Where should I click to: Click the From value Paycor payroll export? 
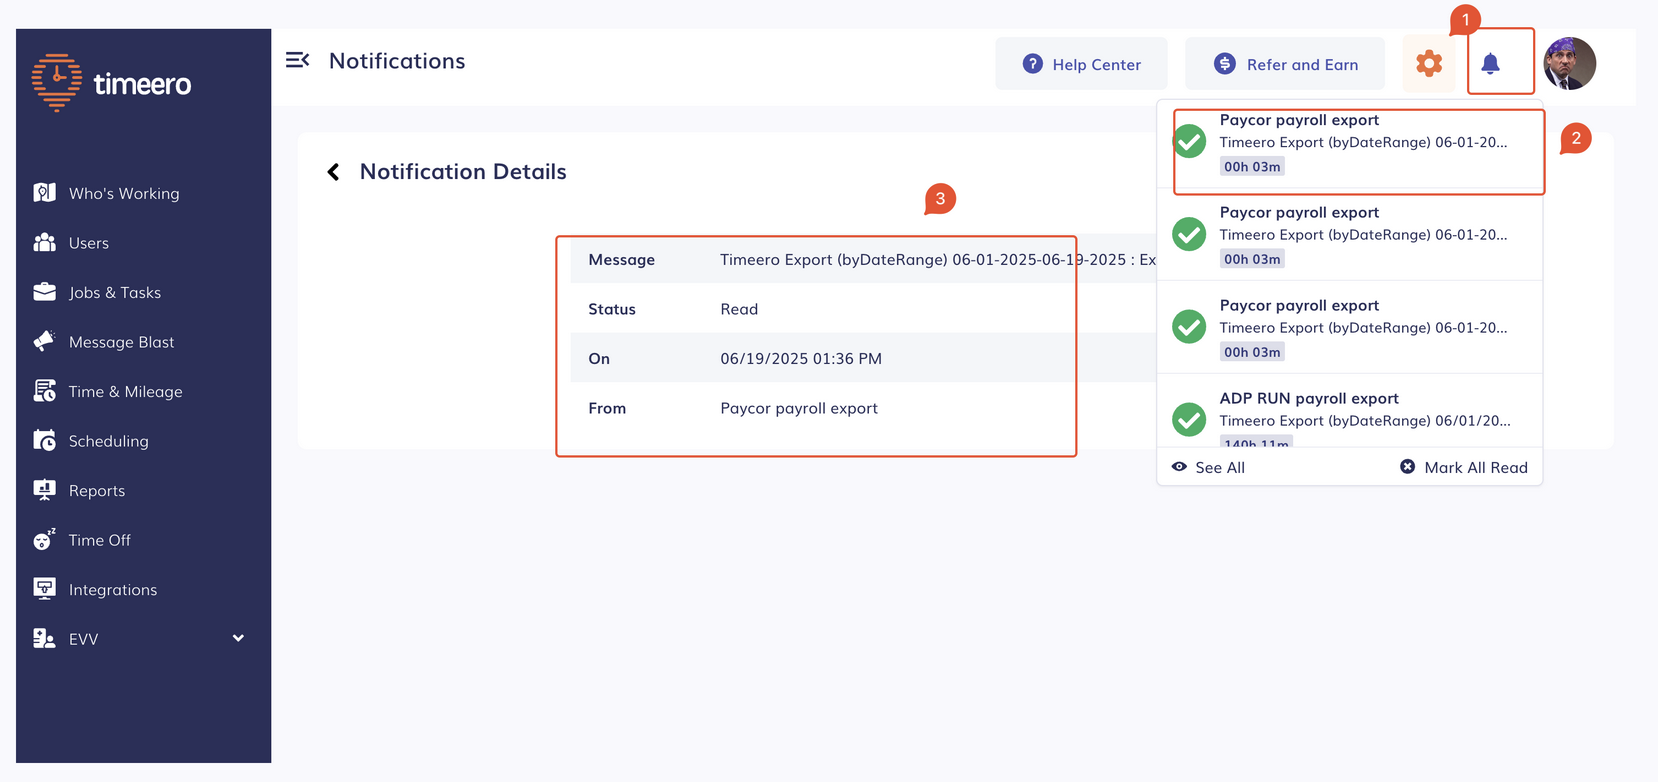tap(799, 408)
